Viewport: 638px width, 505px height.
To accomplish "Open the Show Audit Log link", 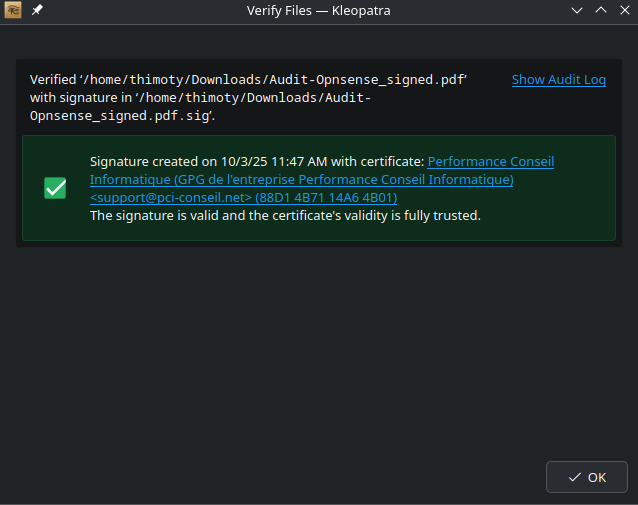I will (558, 80).
